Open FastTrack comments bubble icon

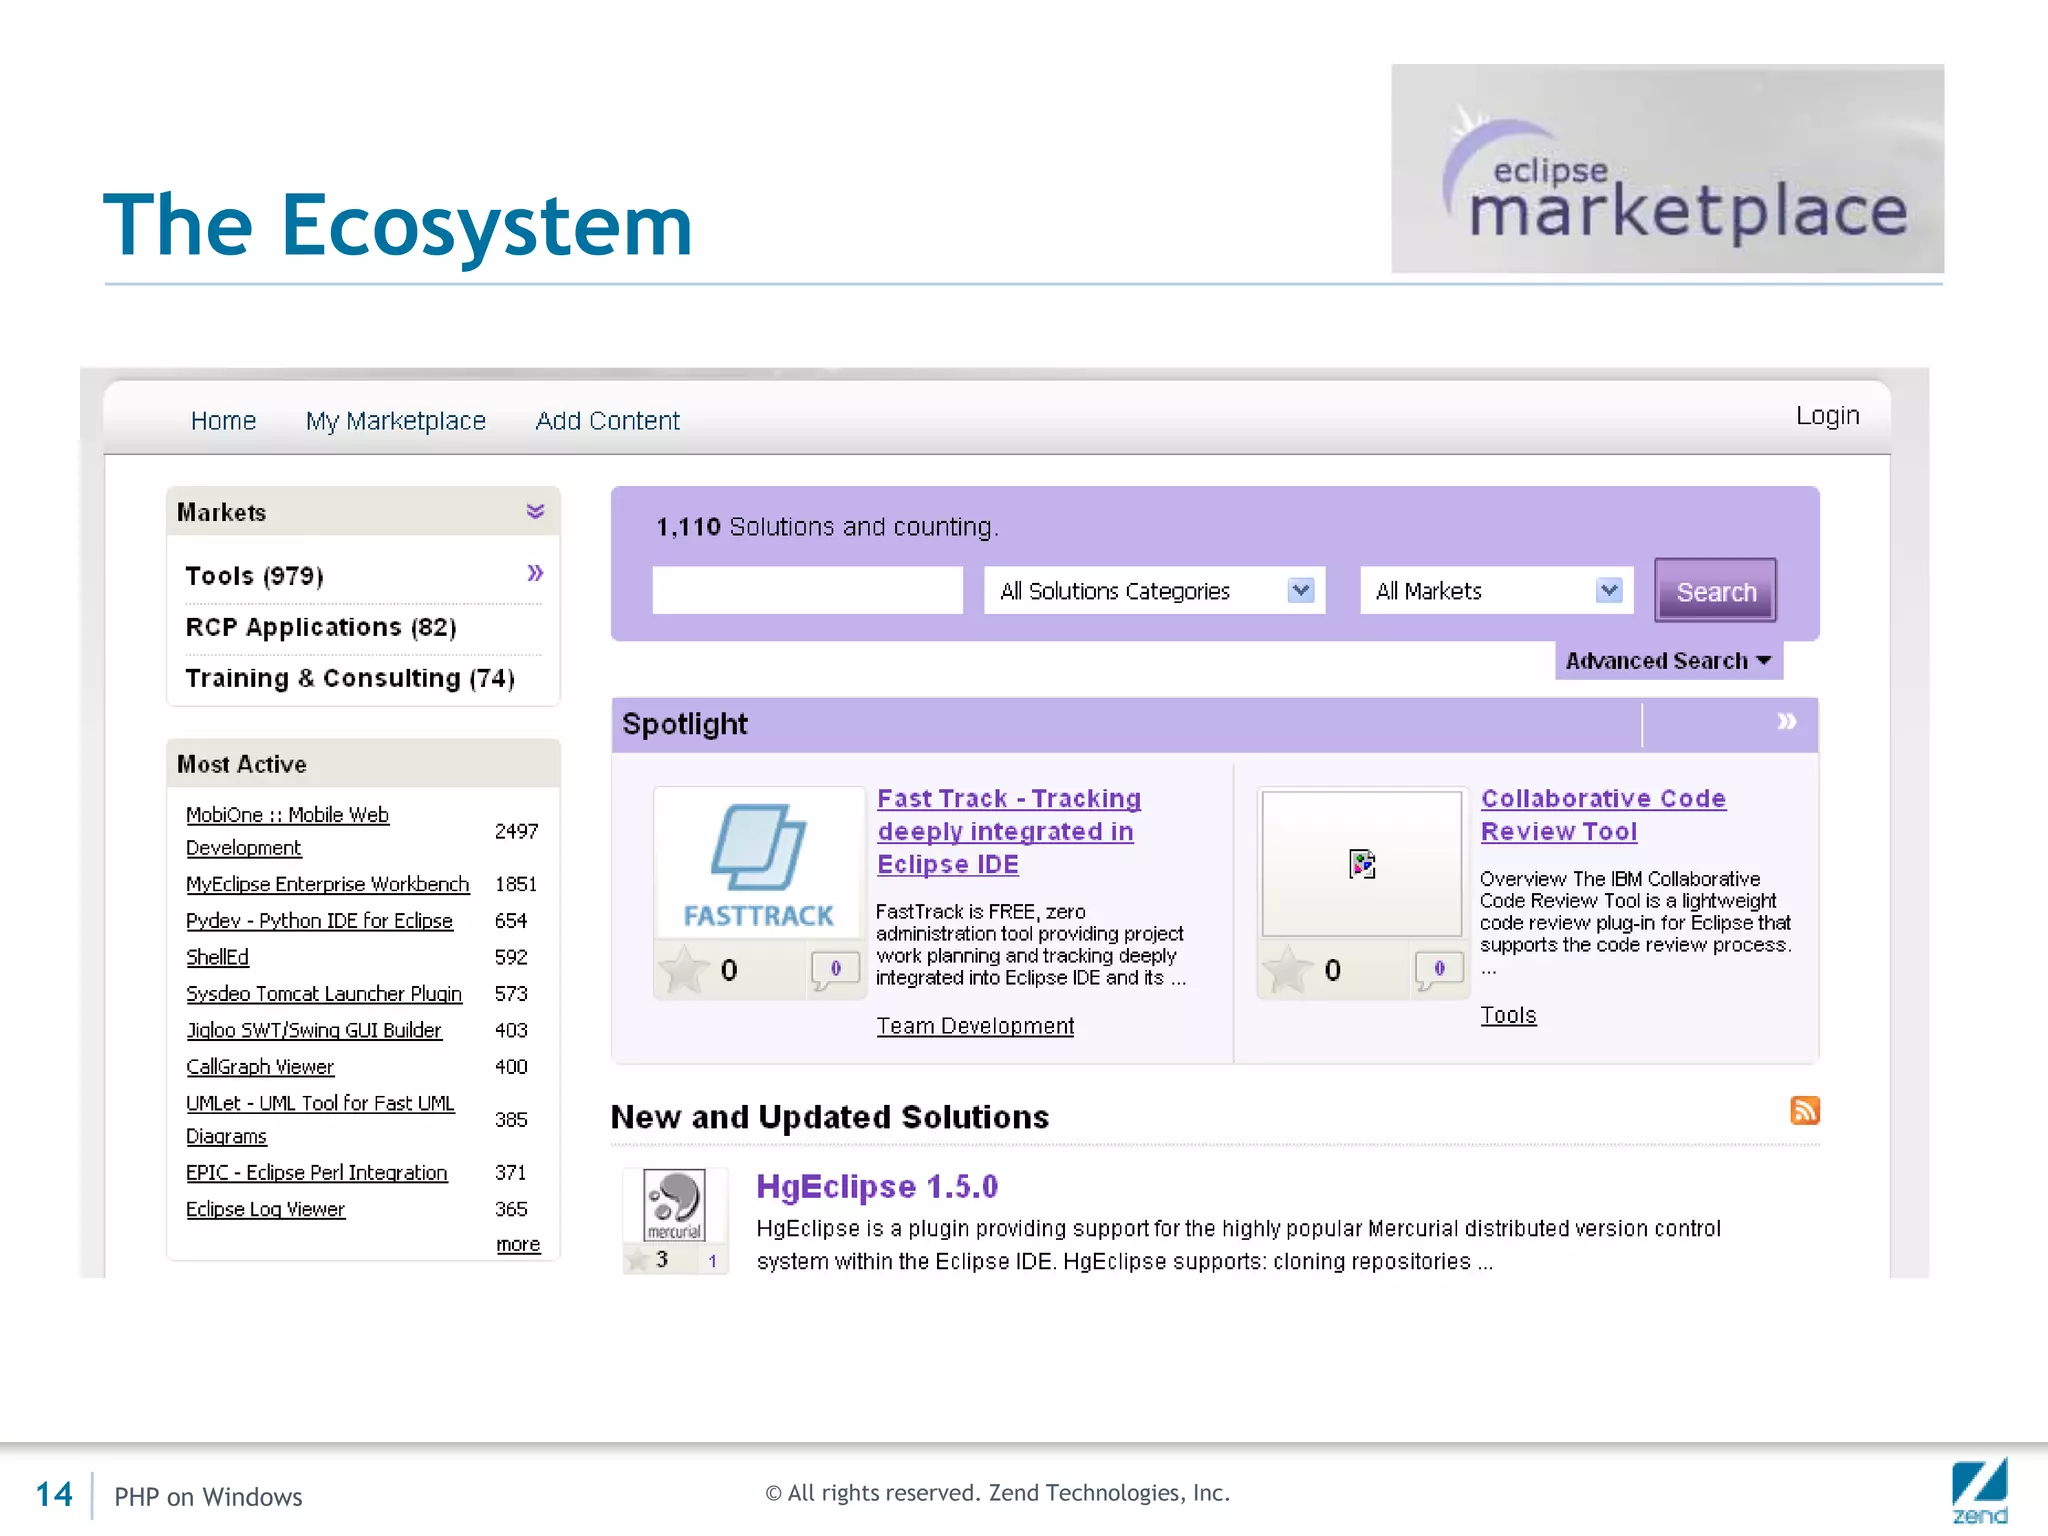tap(834, 969)
